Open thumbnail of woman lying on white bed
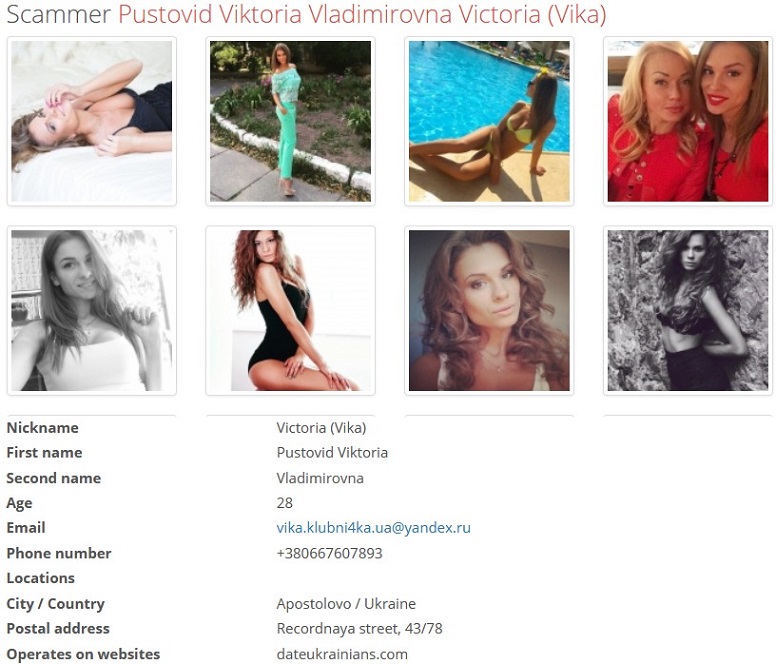The height and width of the screenshot is (664, 776). 92,121
